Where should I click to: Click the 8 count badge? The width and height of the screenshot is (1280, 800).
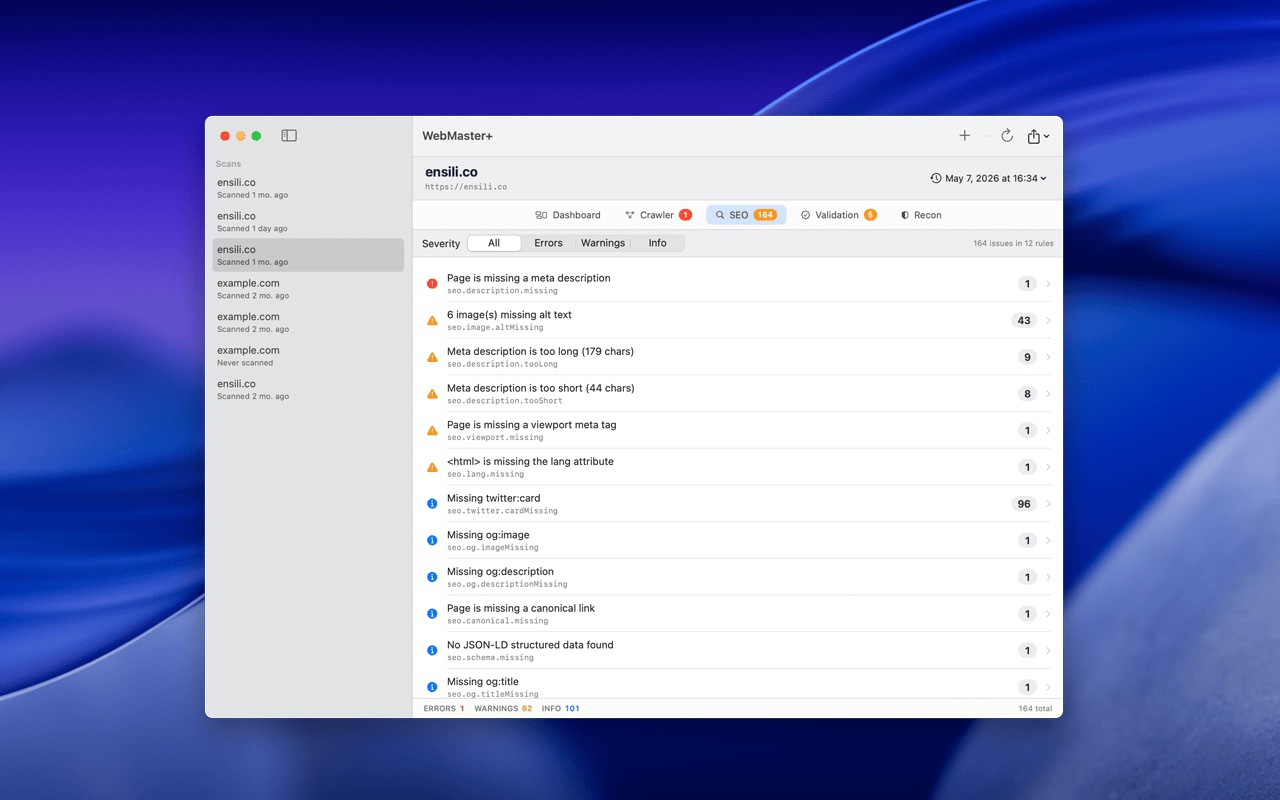(1027, 394)
